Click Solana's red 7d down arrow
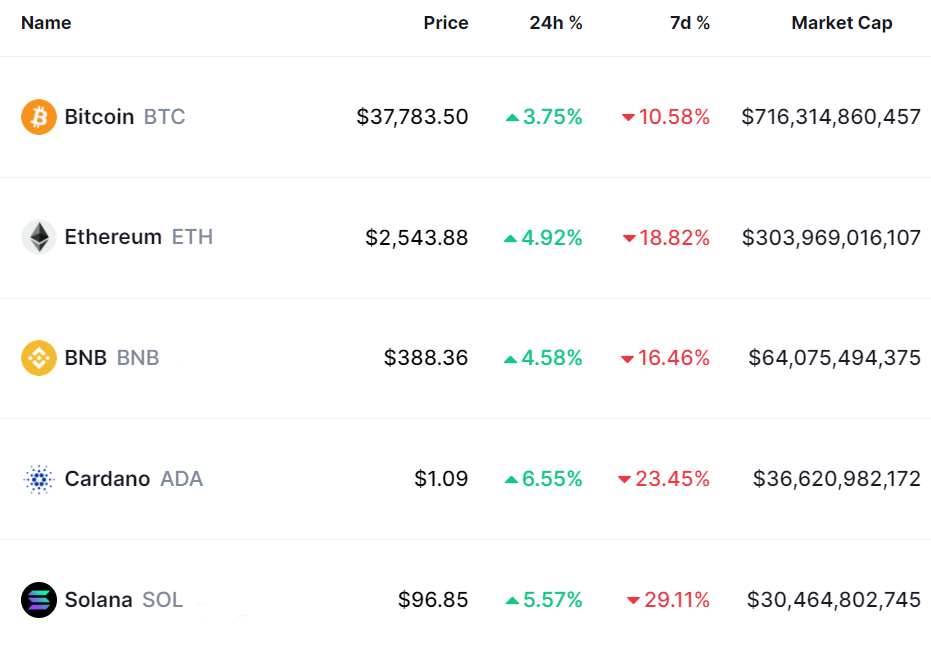Viewport: 931px width, 658px height. [x=633, y=601]
